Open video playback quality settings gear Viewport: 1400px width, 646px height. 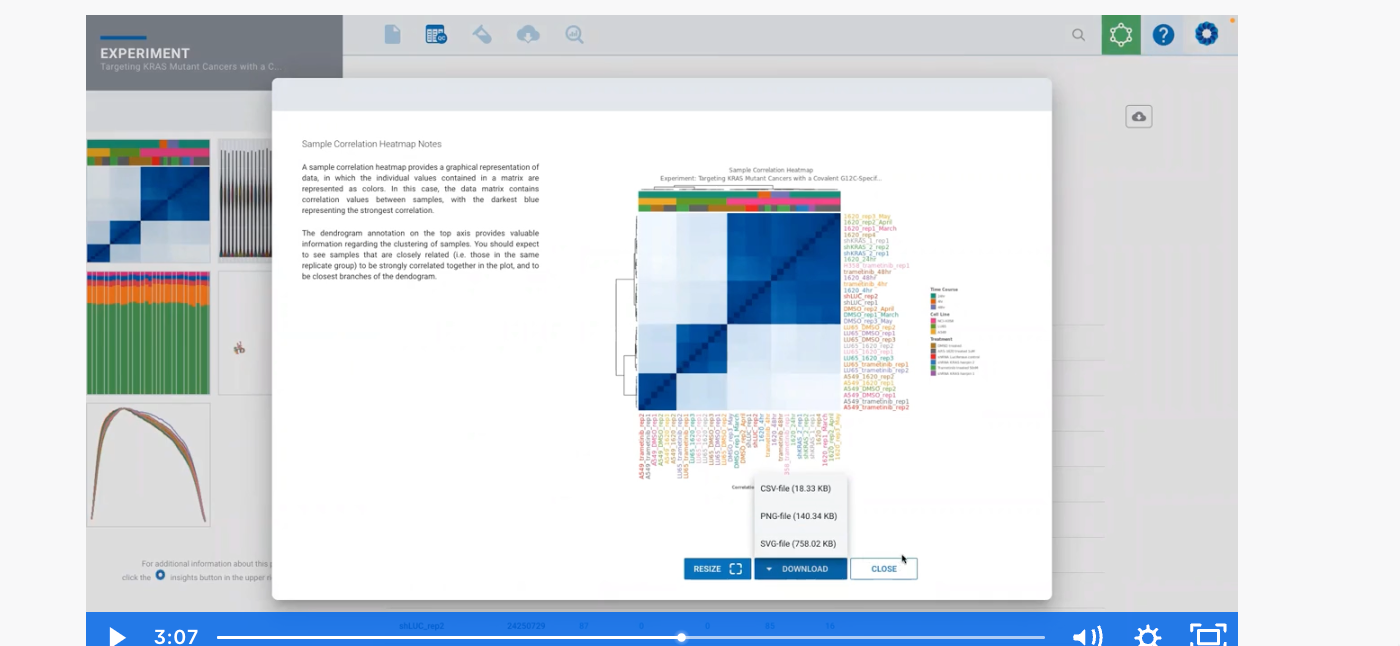1148,636
